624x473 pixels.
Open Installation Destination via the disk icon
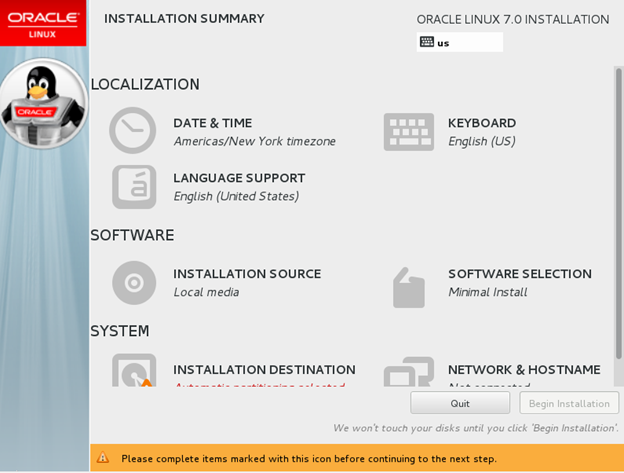133,371
